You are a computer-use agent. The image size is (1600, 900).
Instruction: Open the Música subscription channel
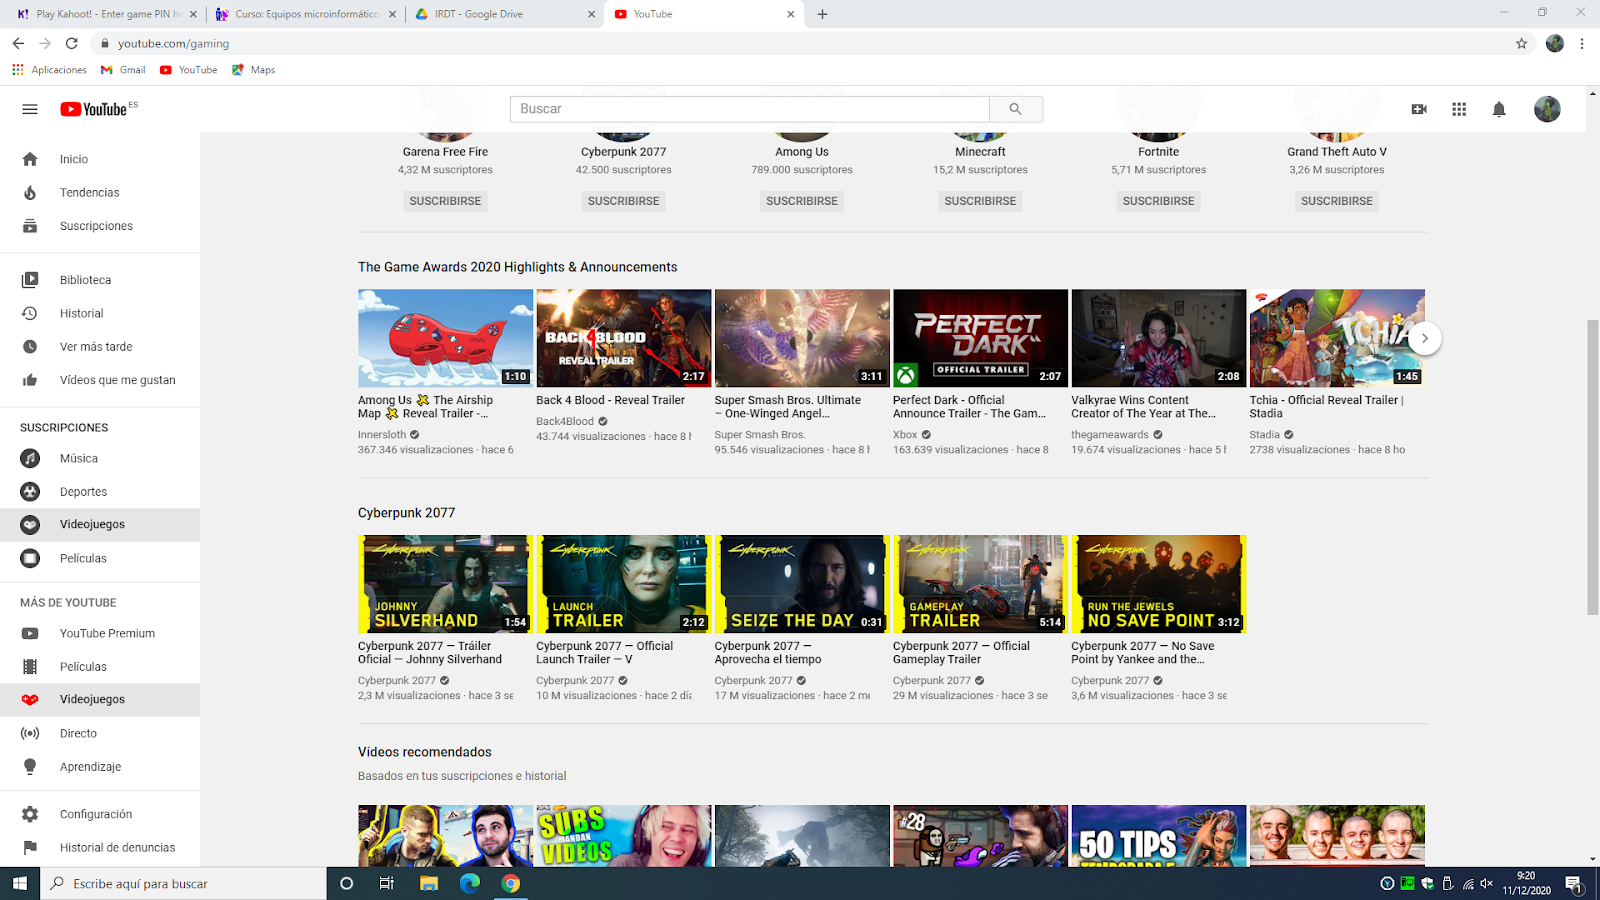[x=100, y=458]
